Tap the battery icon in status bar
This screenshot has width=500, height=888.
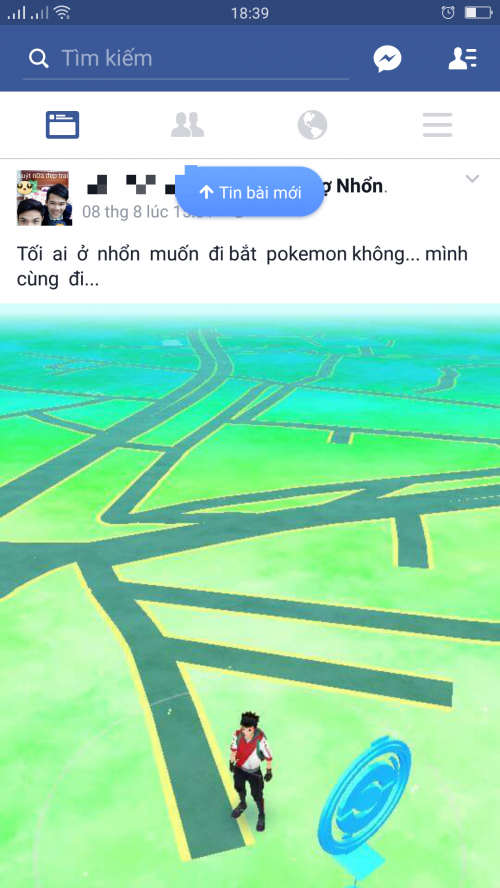(478, 12)
